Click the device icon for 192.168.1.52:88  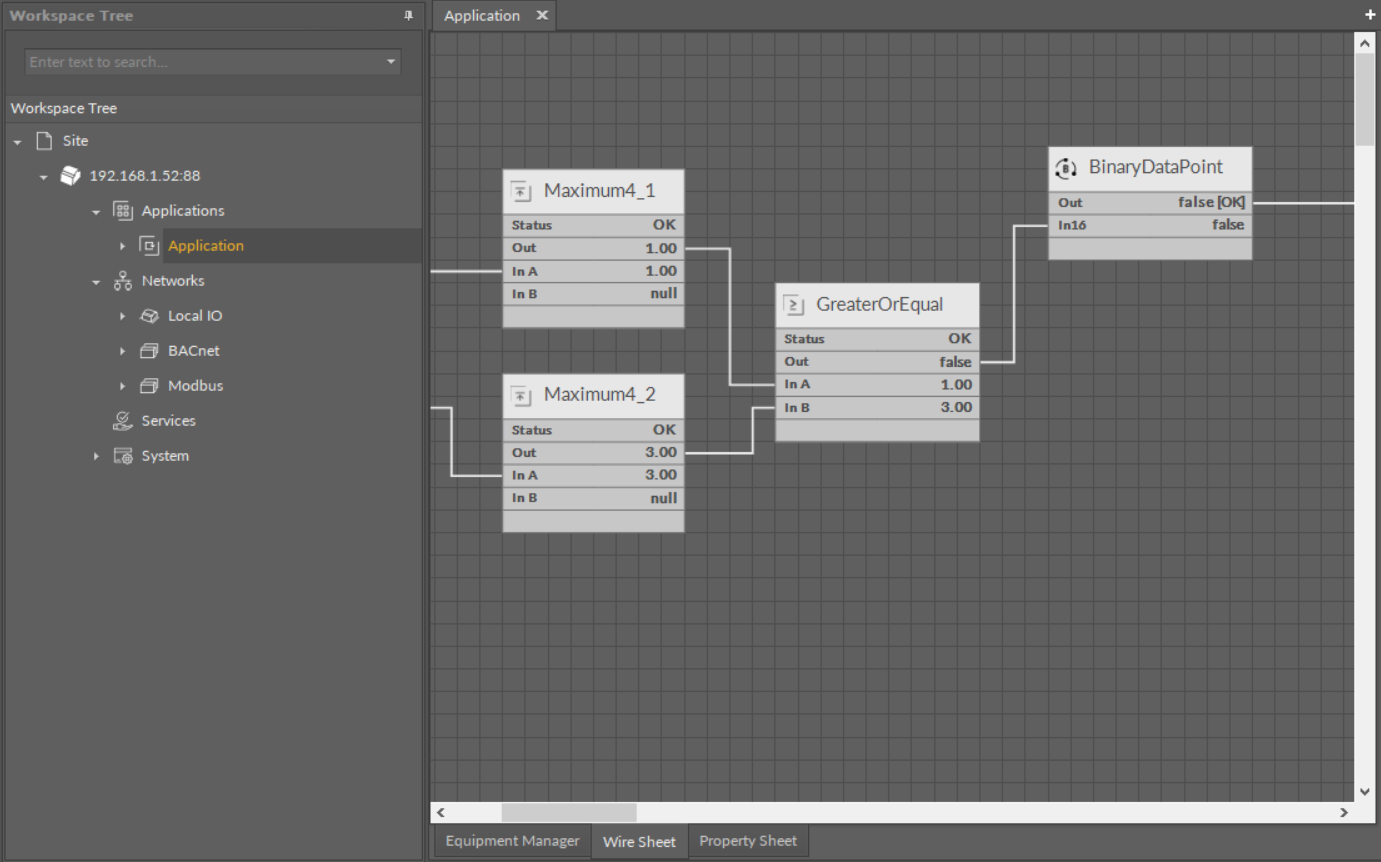point(70,176)
